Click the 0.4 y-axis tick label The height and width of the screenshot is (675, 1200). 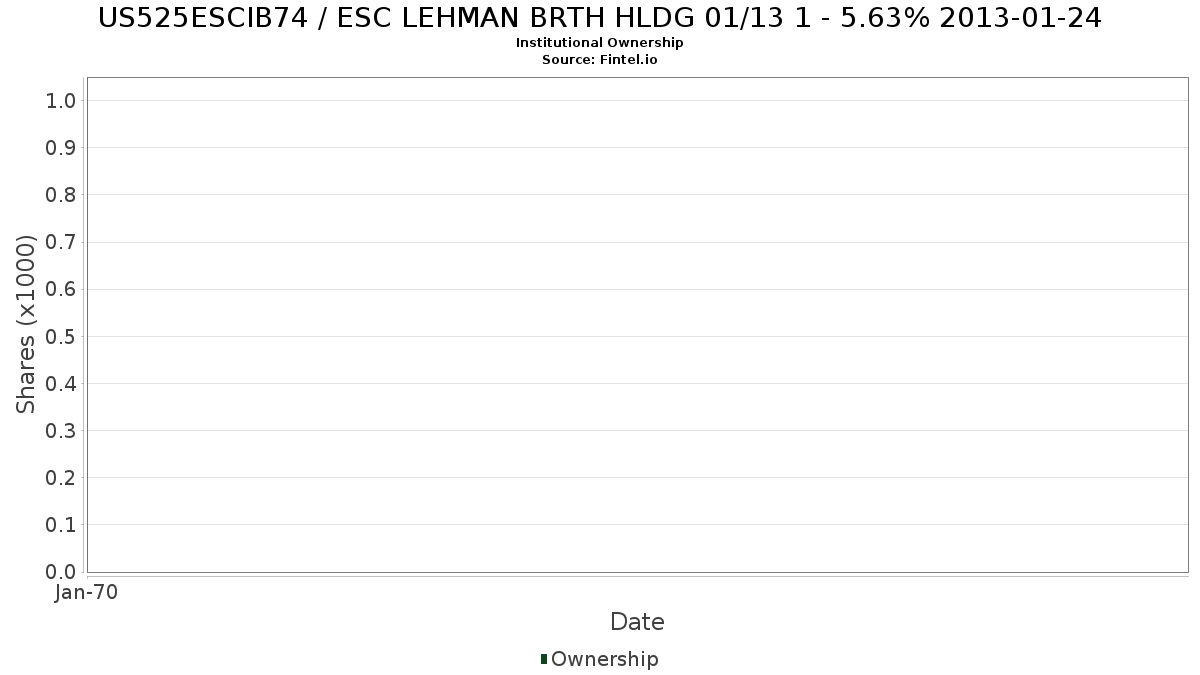61,383
